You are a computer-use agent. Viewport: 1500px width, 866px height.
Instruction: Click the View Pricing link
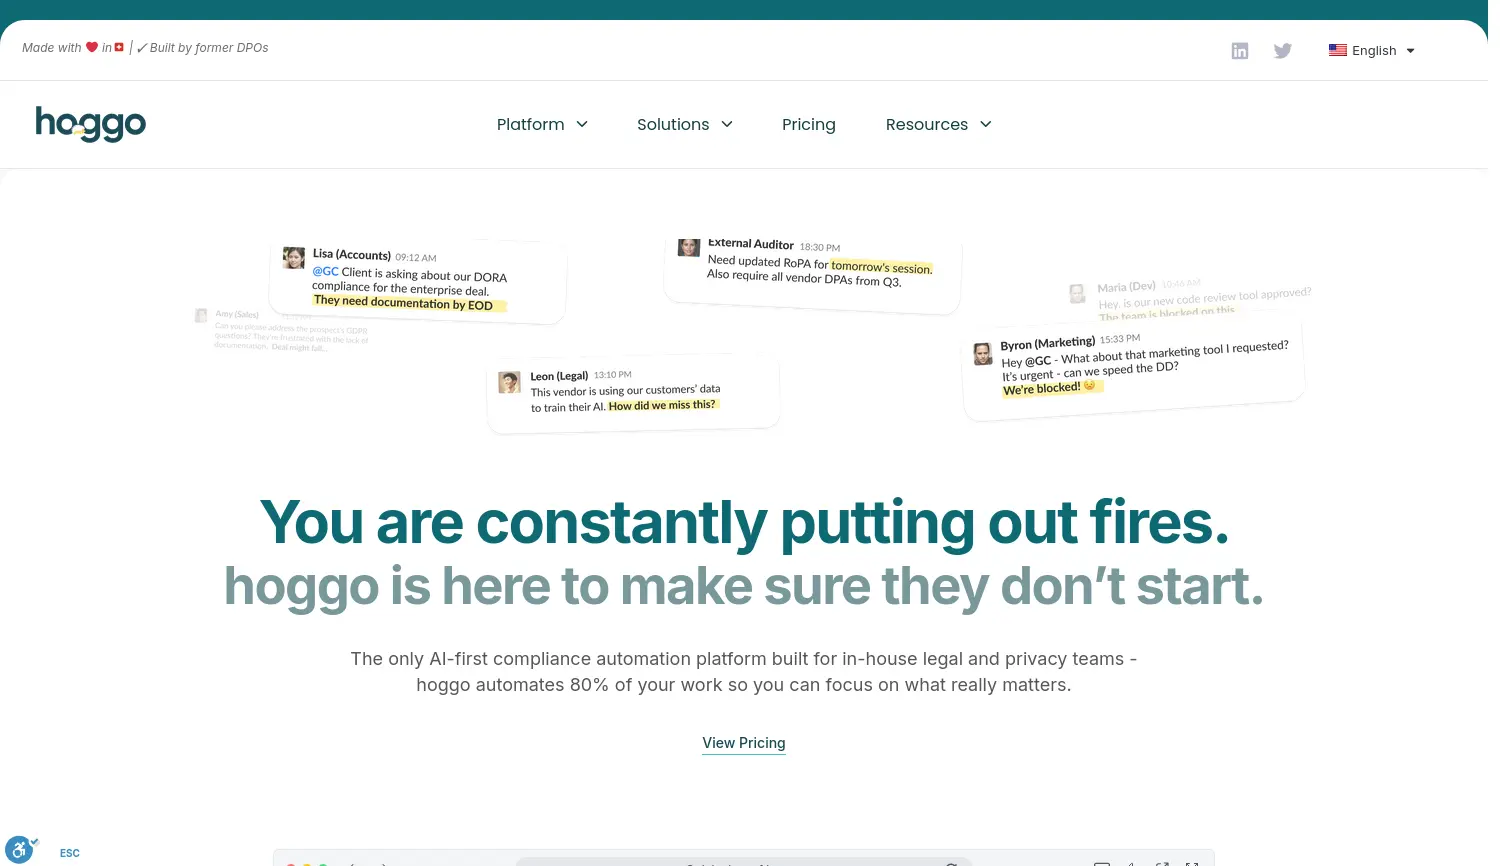[743, 743]
